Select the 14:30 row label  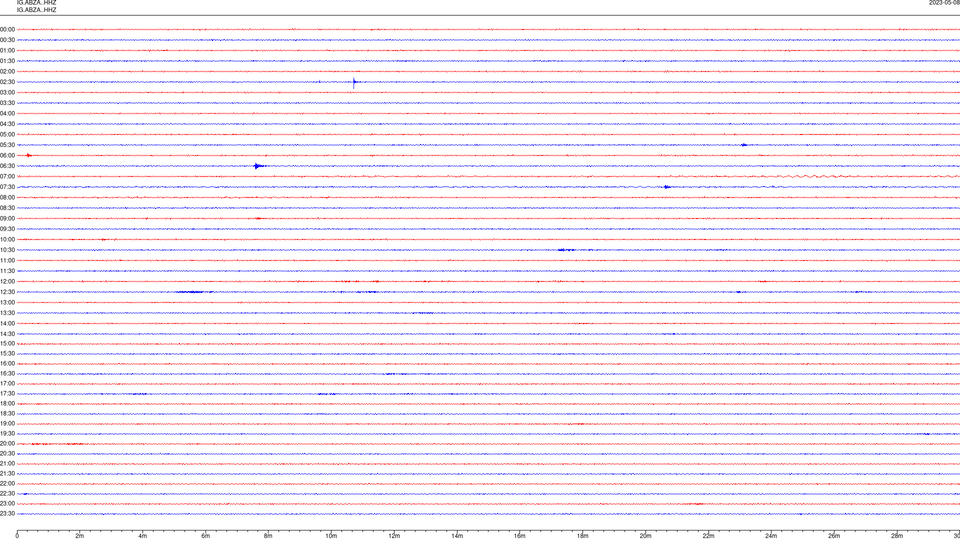pyautogui.click(x=7, y=334)
